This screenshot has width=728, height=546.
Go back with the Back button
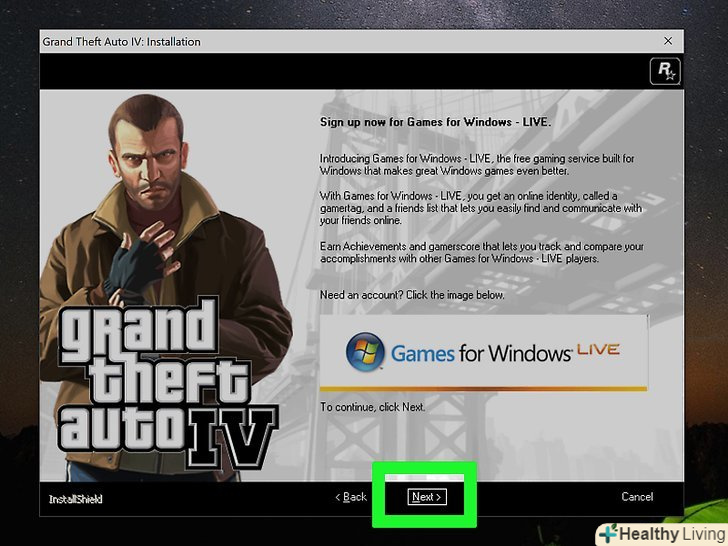tap(351, 497)
